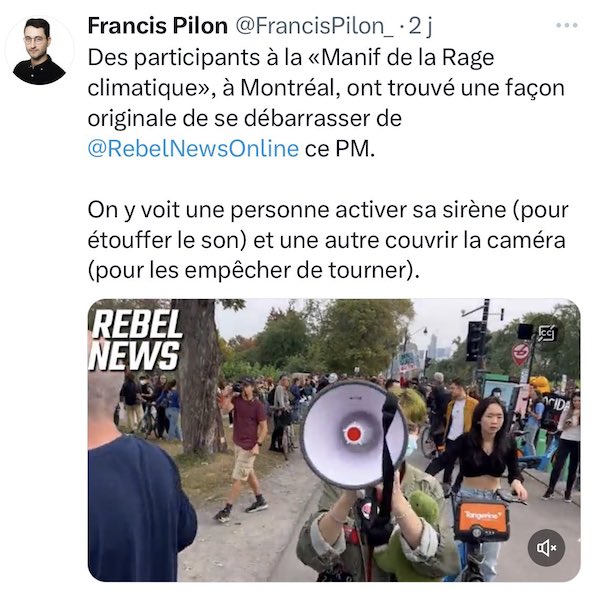Click the tweet's first paragraph about Manif de la Rage

[326, 103]
